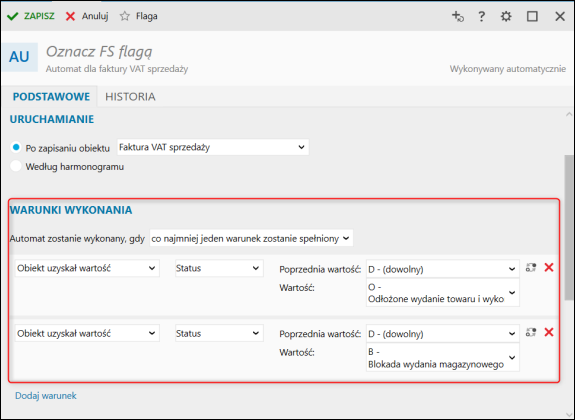The height and width of the screenshot is (420, 575).
Task: Open settings with the gear icon
Action: tap(506, 16)
